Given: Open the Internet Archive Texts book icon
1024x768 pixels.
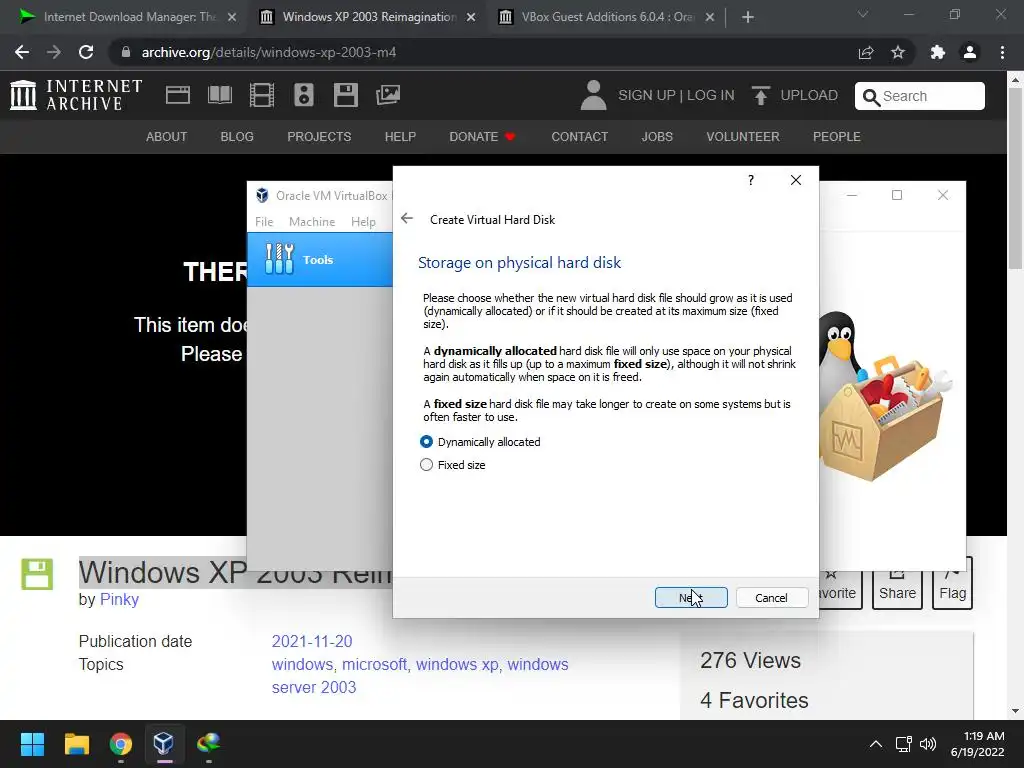Looking at the screenshot, I should pos(219,95).
